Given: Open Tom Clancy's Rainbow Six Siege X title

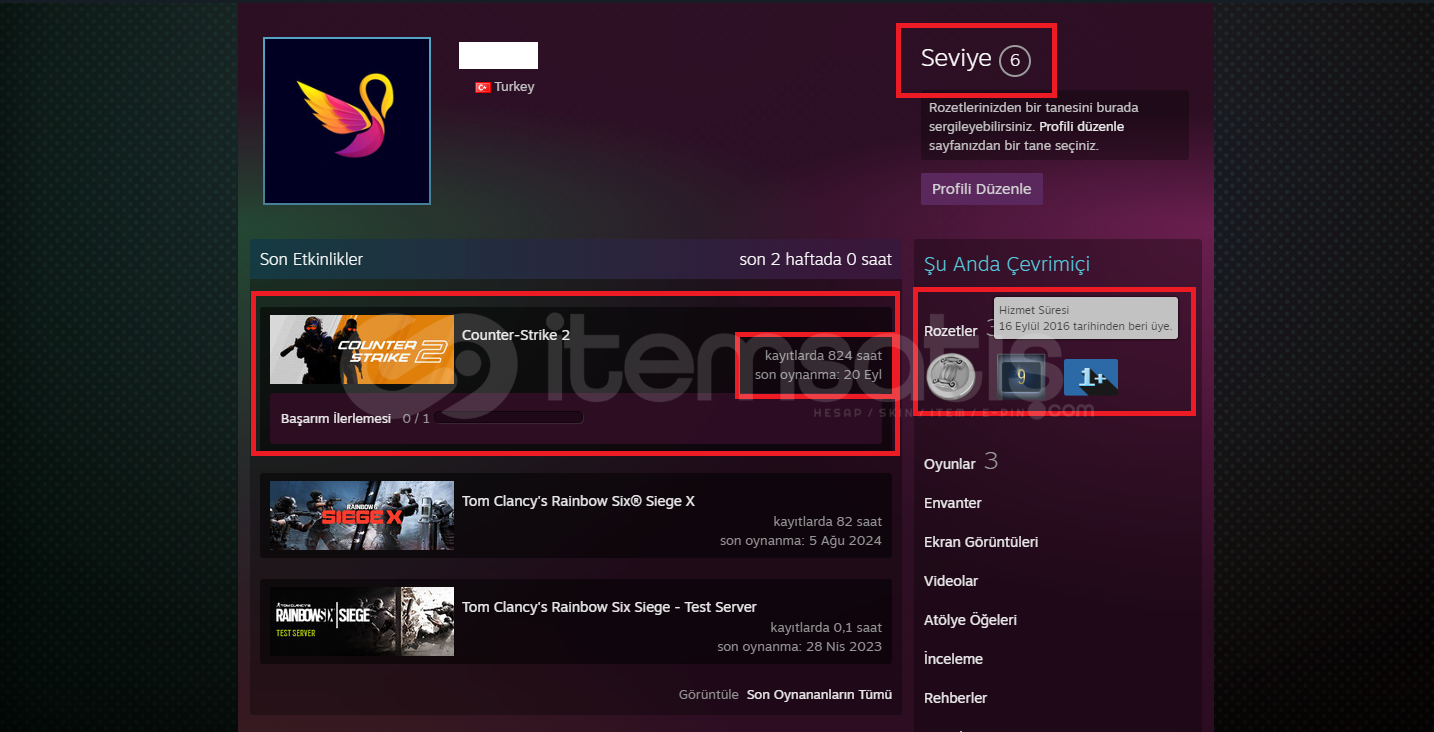Looking at the screenshot, I should 578,501.
